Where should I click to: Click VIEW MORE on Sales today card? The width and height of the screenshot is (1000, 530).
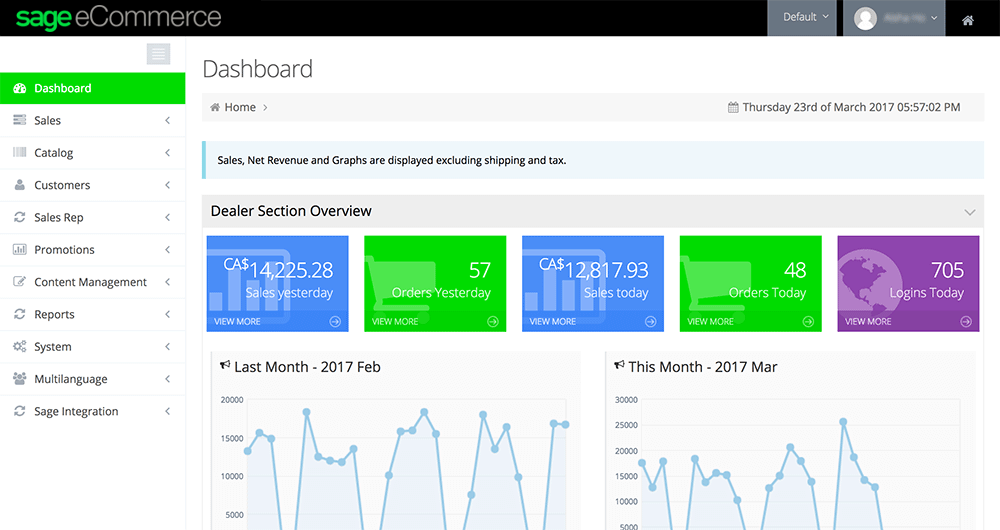(x=552, y=321)
